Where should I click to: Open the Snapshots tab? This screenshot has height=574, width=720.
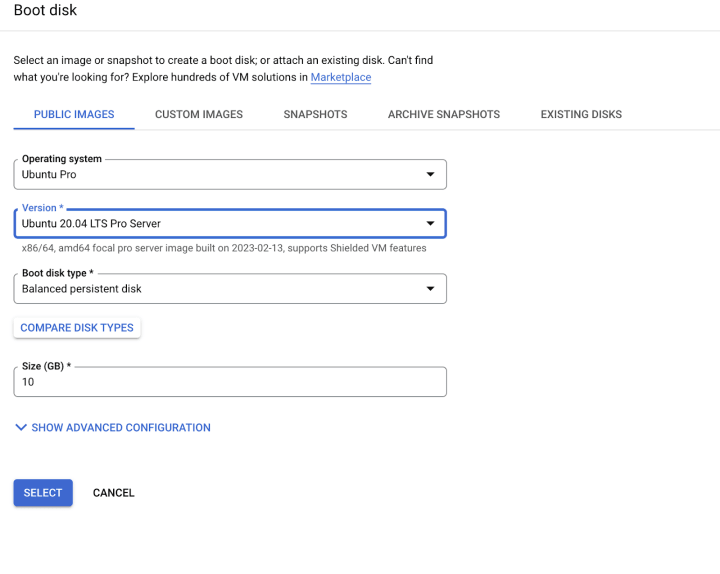tap(315, 115)
